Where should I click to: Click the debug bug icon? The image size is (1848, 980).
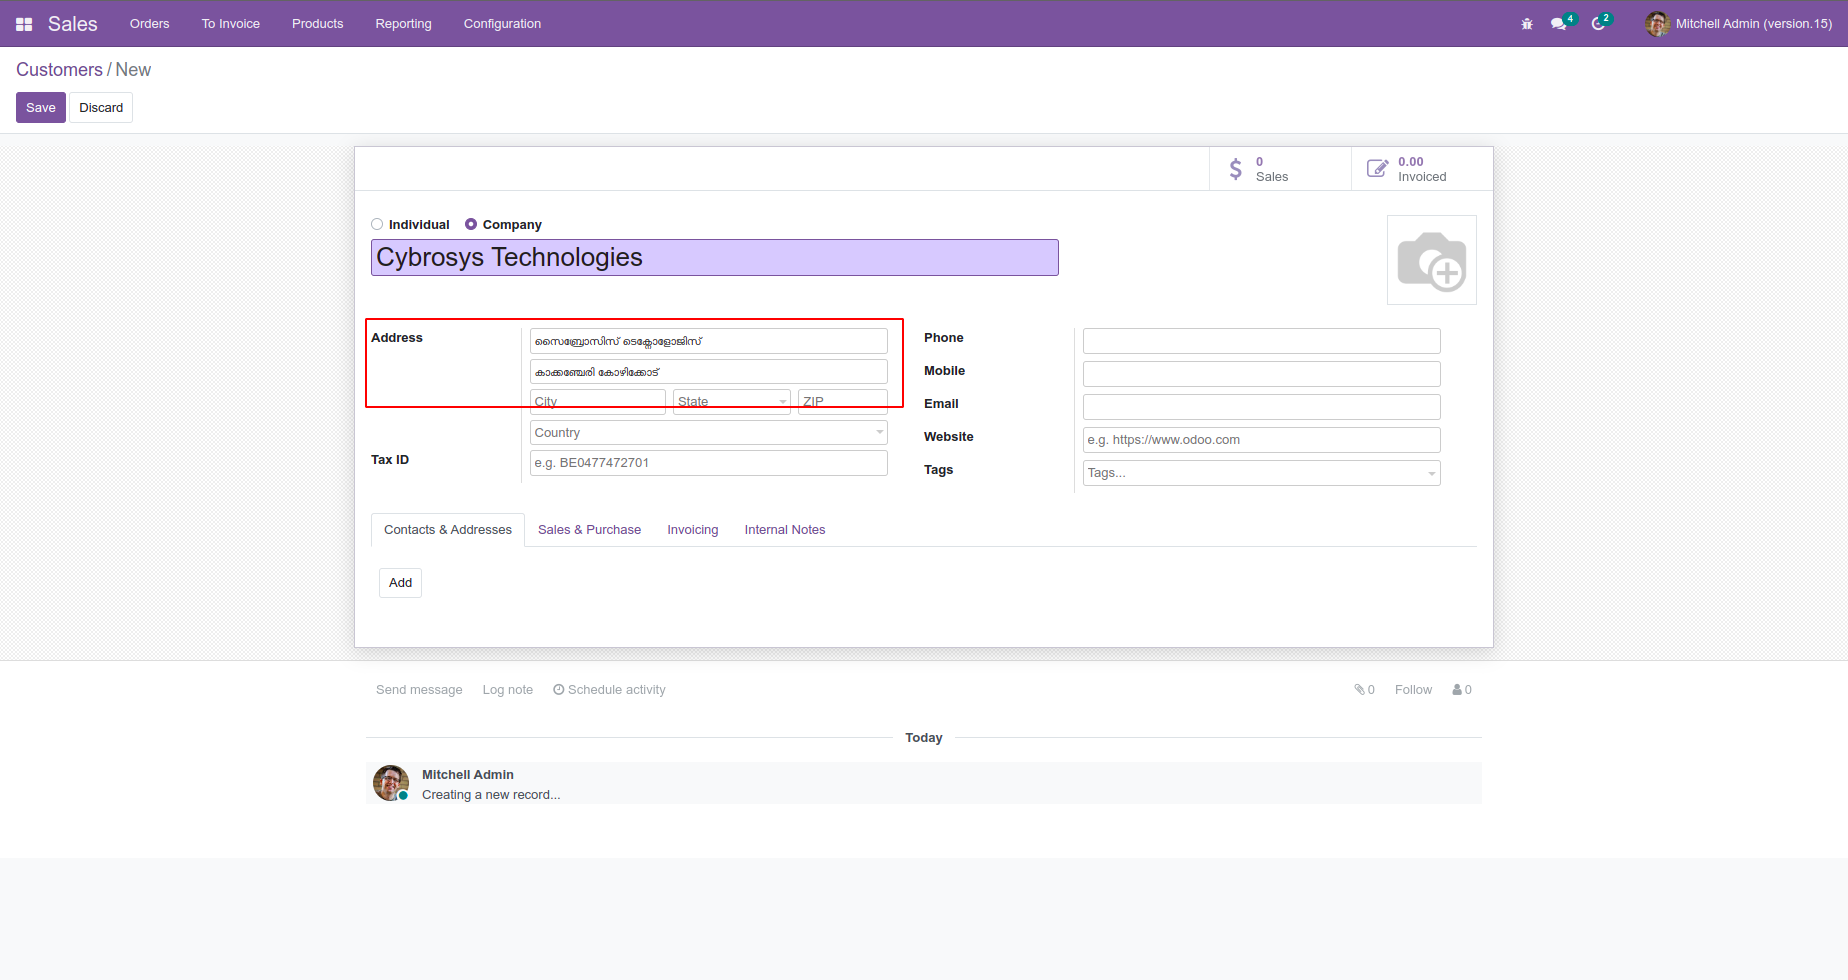1527,24
